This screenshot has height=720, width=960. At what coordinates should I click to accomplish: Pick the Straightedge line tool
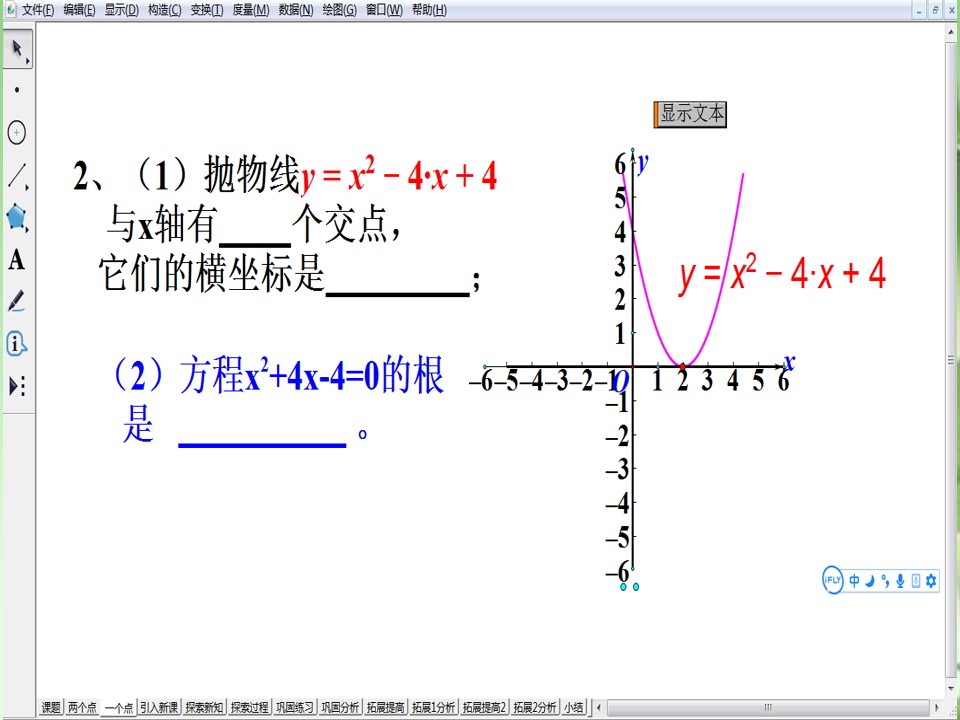17,176
